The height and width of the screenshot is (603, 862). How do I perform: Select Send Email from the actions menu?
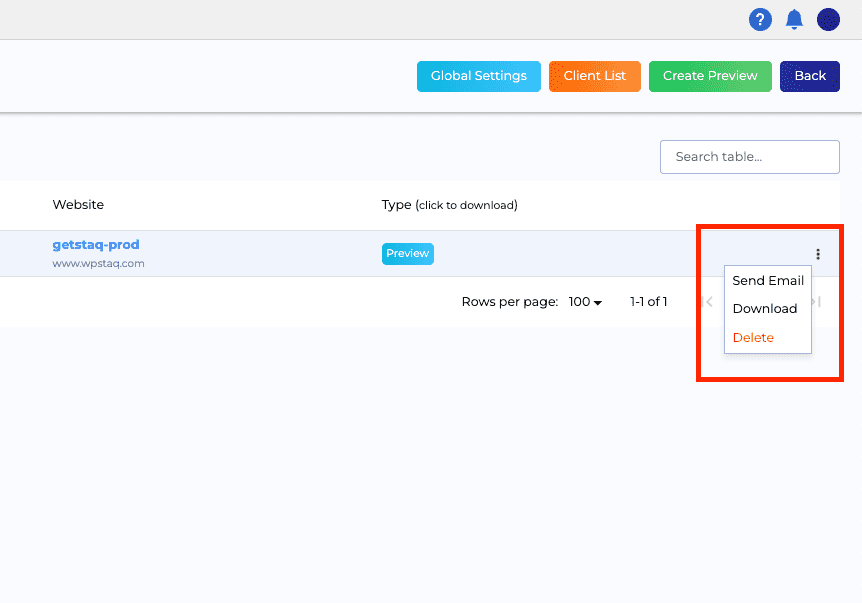point(767,280)
